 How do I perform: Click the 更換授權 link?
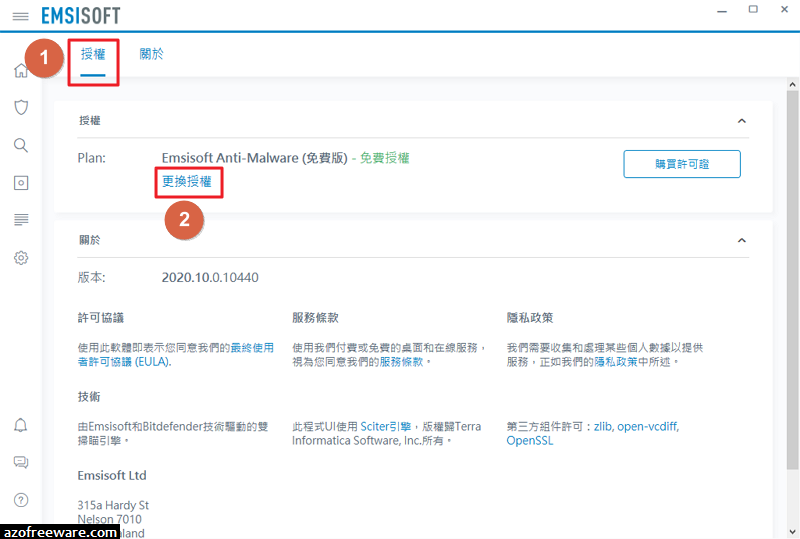[x=187, y=181]
